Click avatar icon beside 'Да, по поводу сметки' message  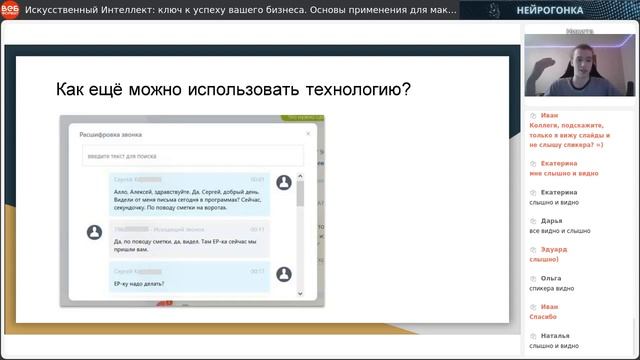pos(94,232)
